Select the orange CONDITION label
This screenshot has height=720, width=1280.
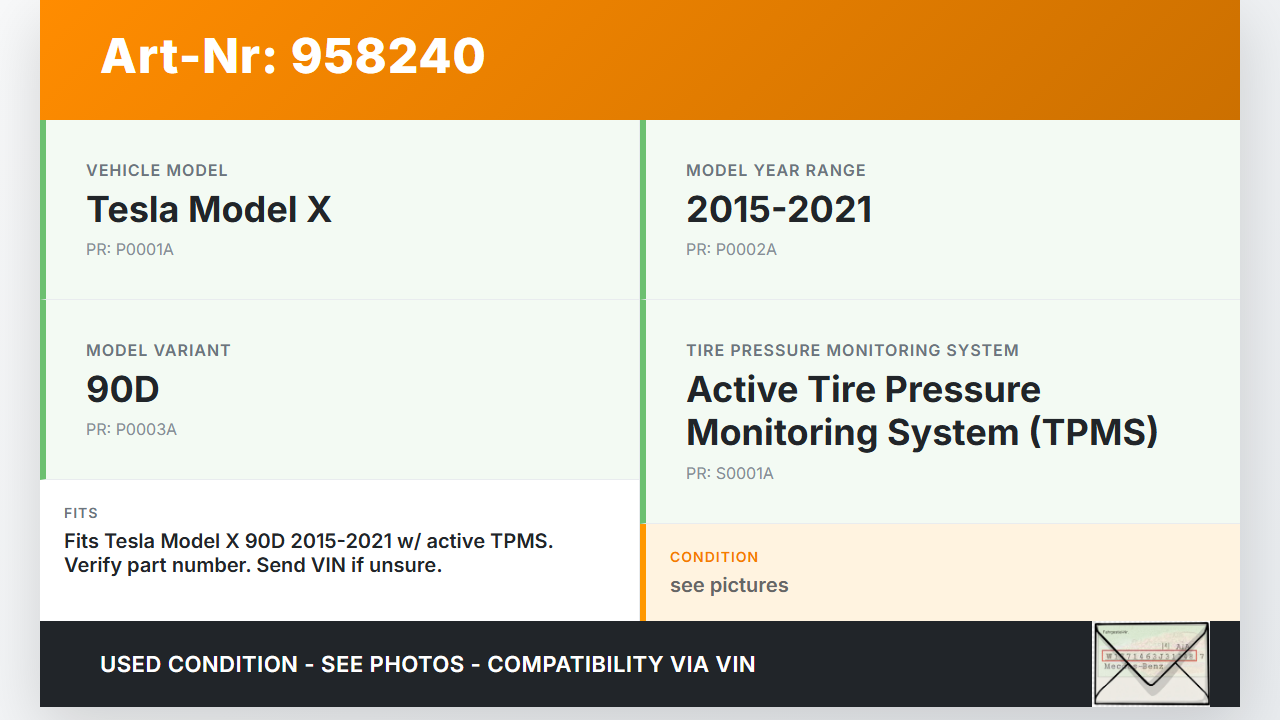(x=714, y=557)
